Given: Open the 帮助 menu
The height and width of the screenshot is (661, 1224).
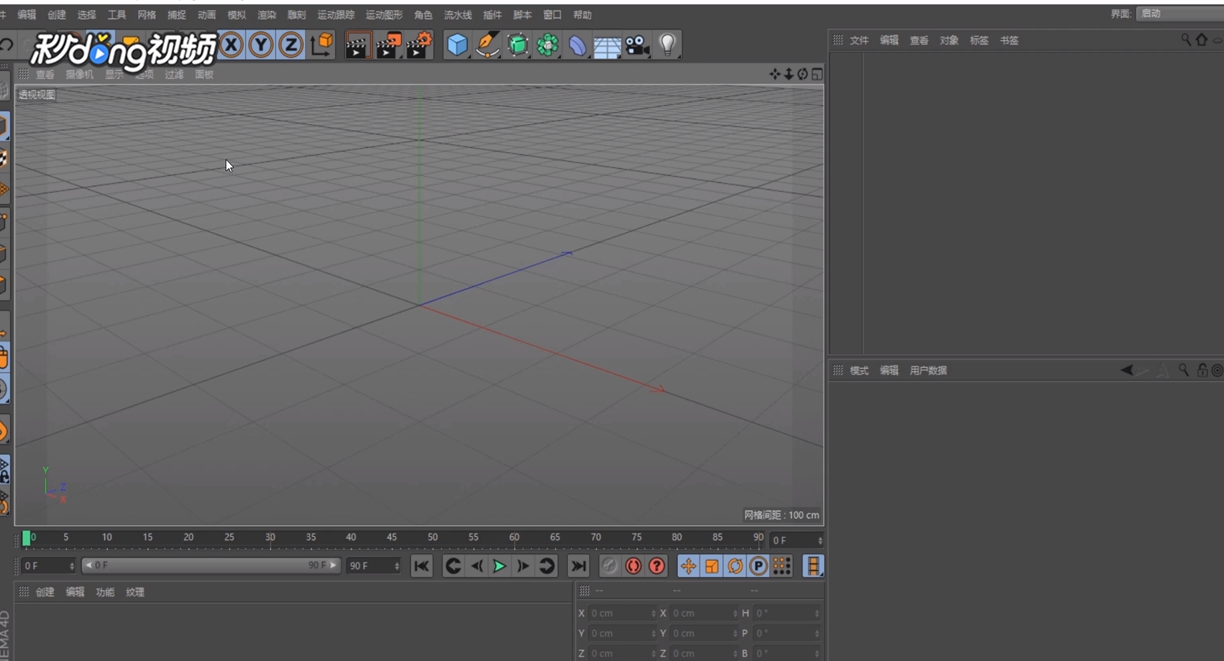Looking at the screenshot, I should (x=582, y=15).
